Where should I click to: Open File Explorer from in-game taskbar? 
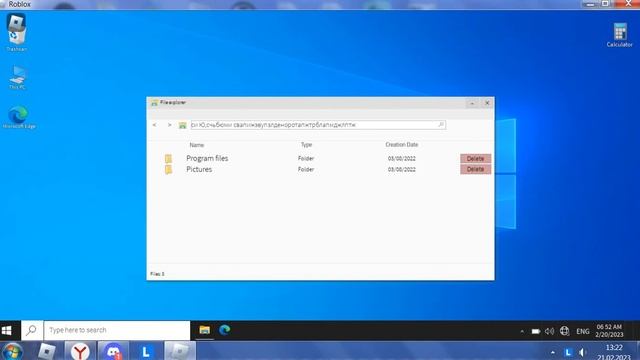(x=204, y=330)
